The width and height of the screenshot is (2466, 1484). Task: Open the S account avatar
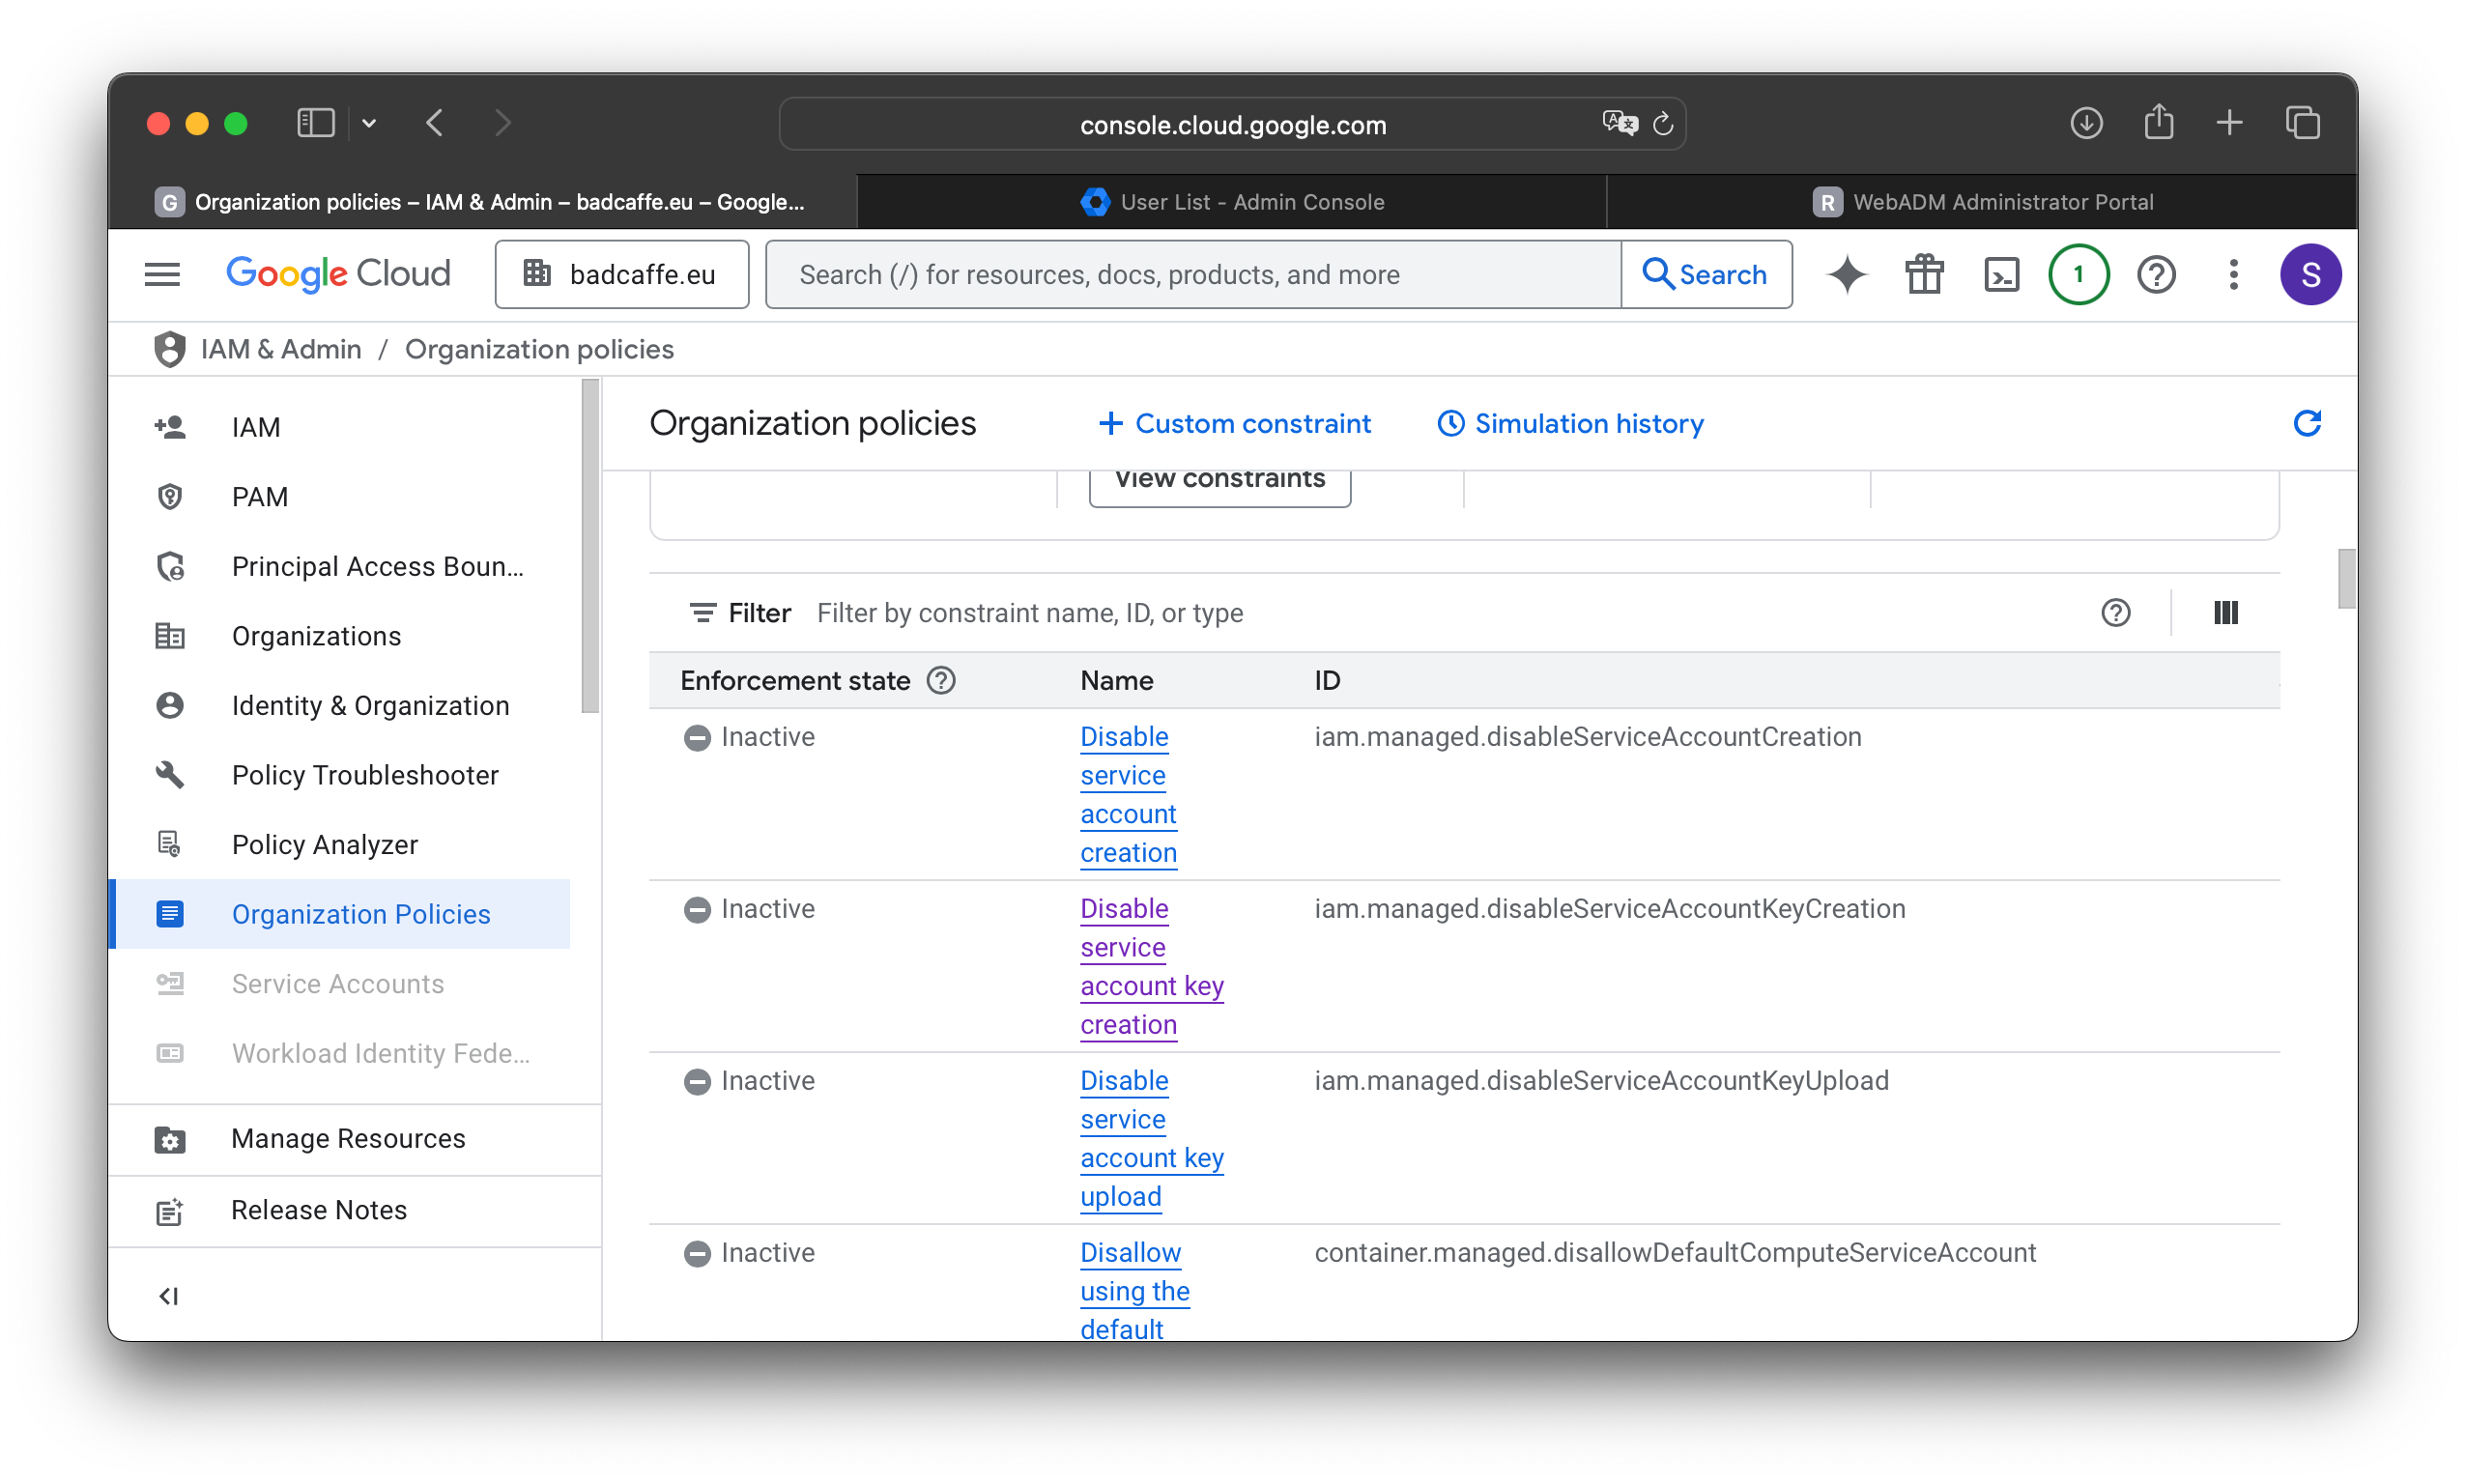click(2309, 274)
